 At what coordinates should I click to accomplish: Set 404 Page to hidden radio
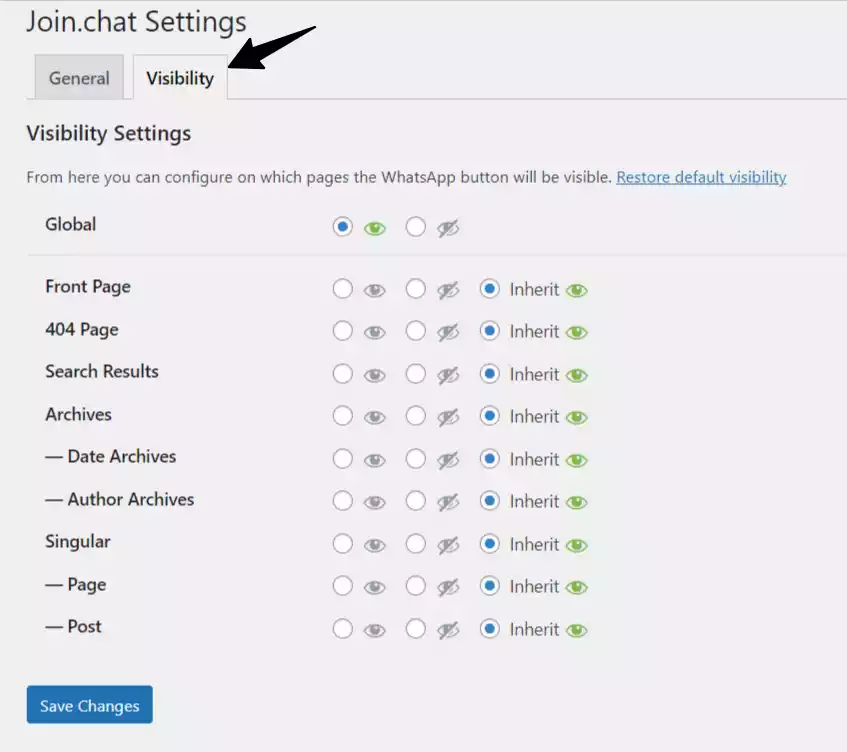(415, 331)
